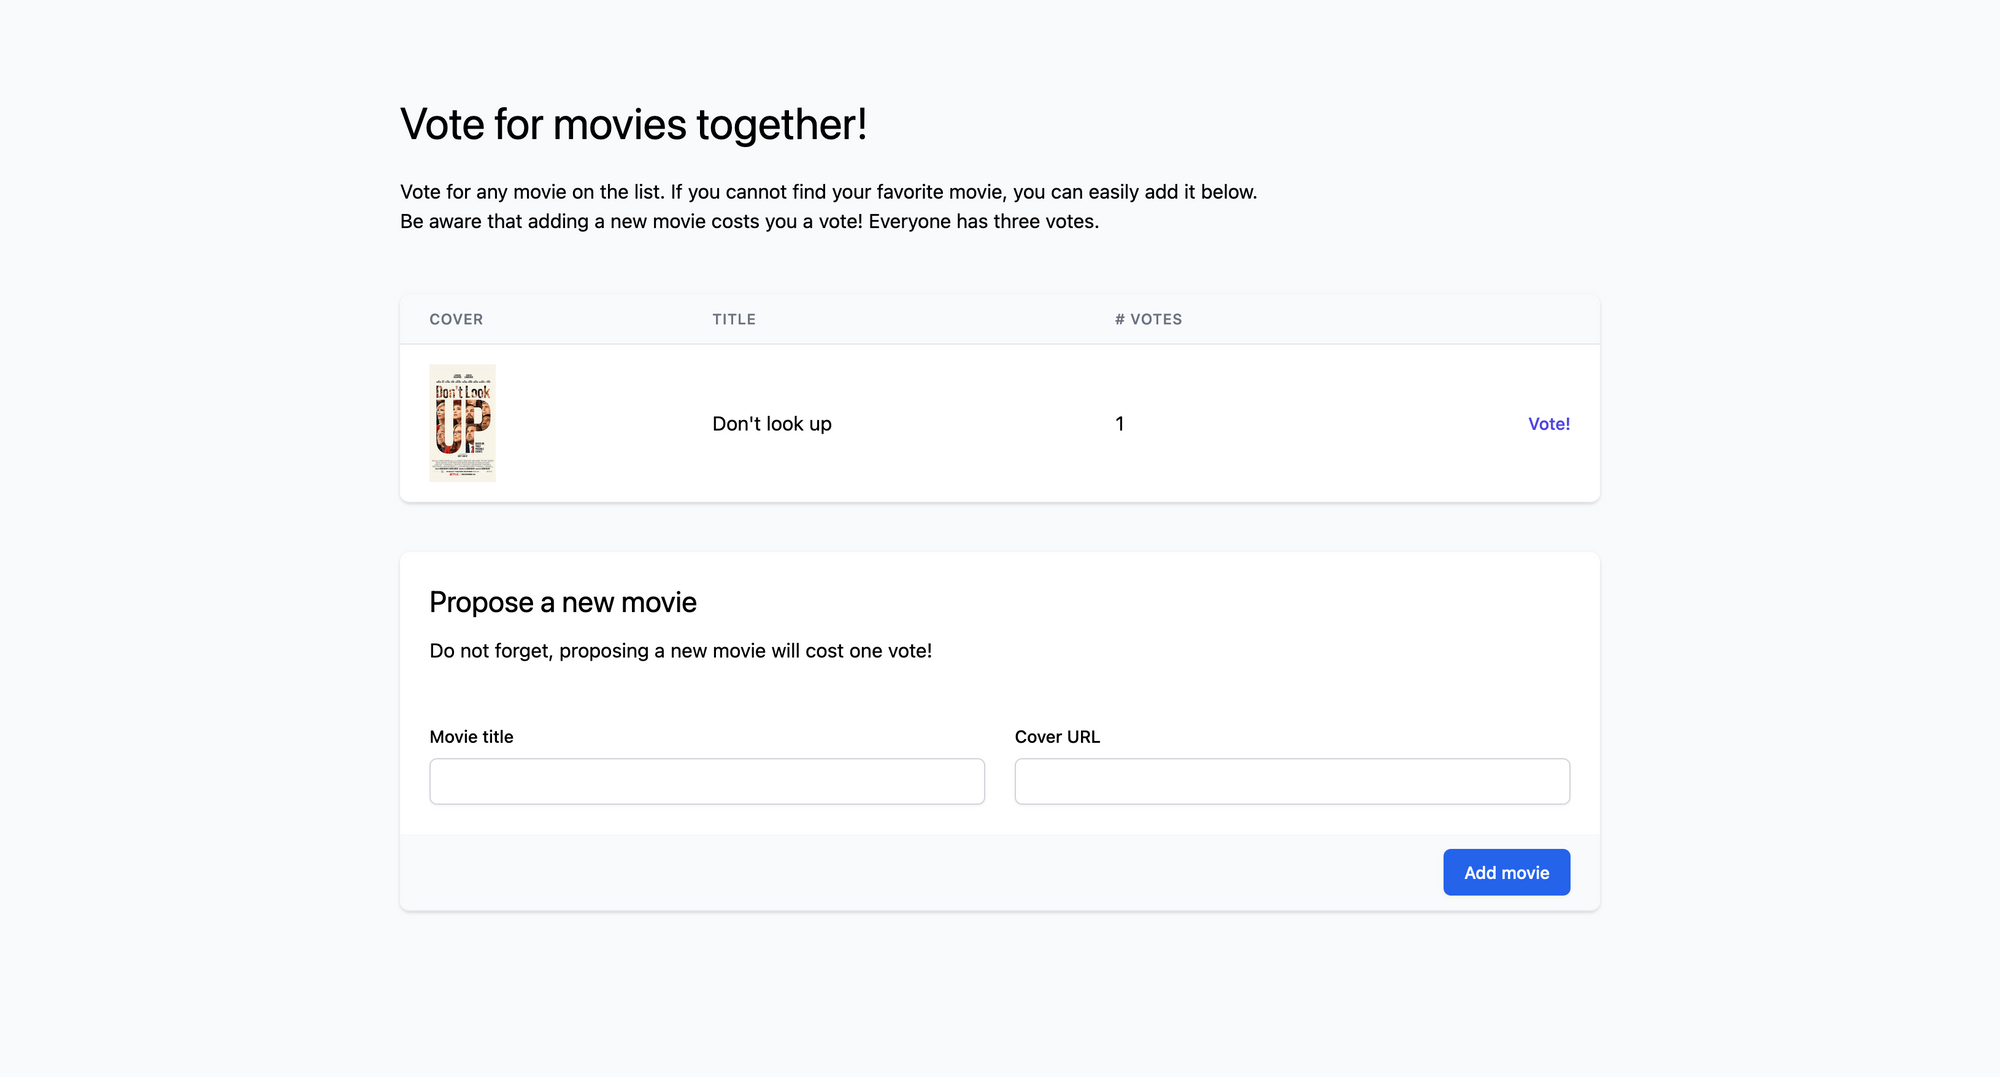Click the COVER column header

[x=456, y=319]
